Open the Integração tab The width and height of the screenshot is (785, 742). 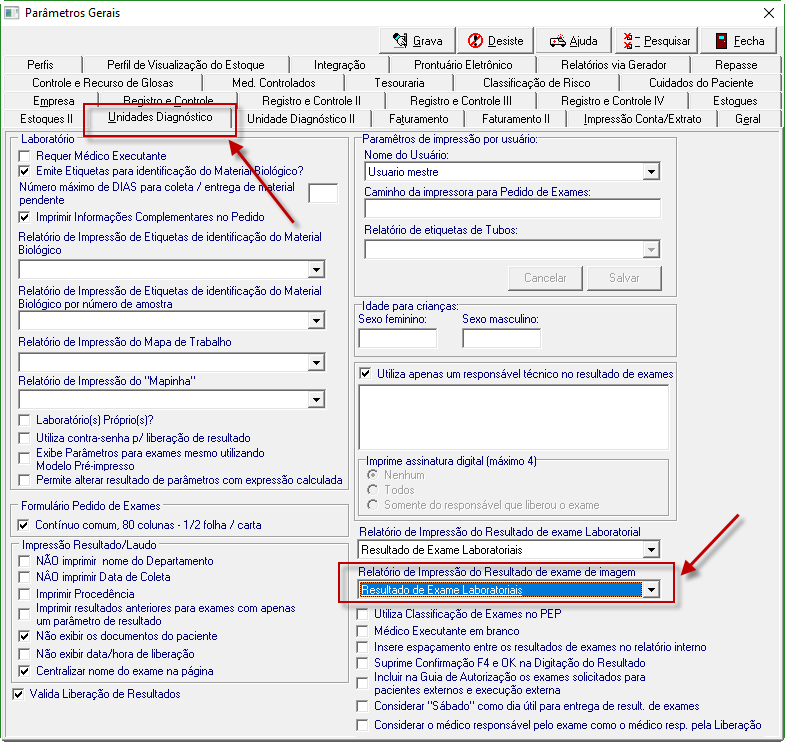(339, 65)
